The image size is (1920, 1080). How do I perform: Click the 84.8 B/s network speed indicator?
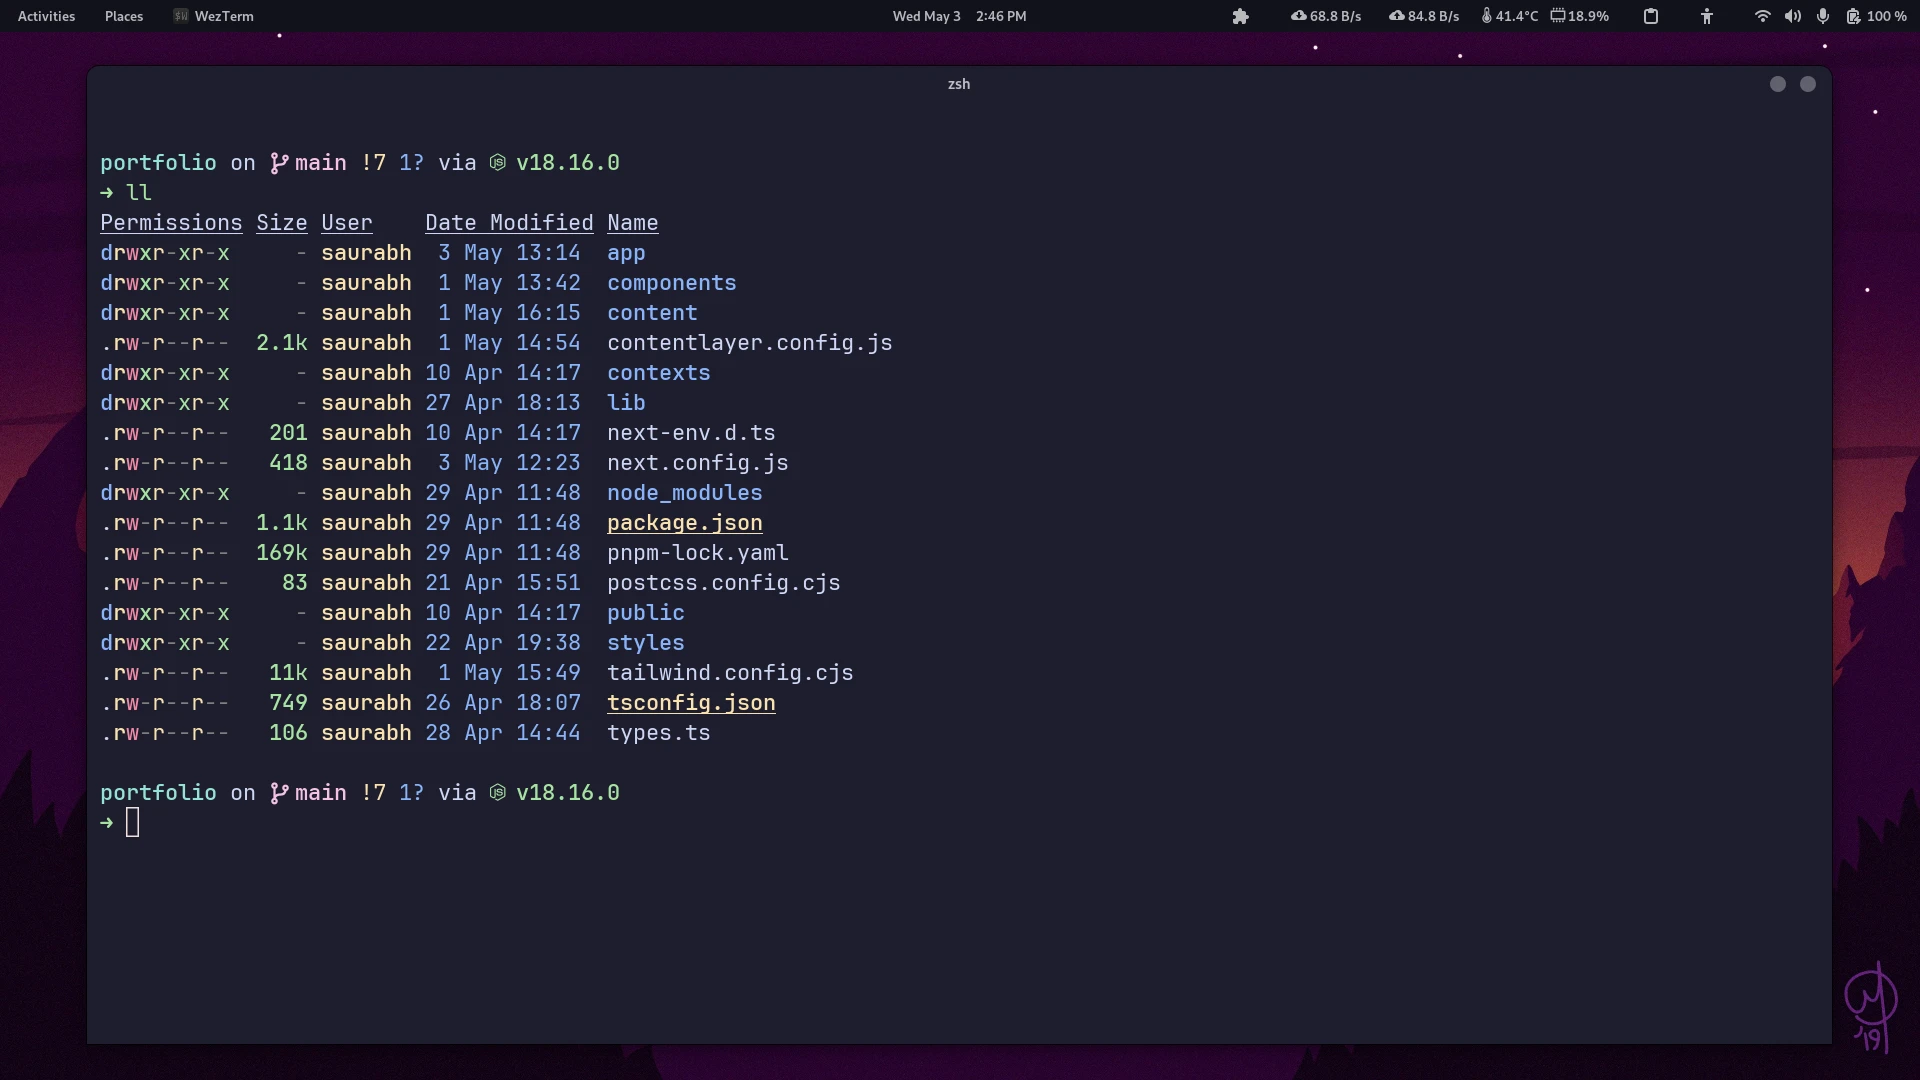coord(1424,16)
